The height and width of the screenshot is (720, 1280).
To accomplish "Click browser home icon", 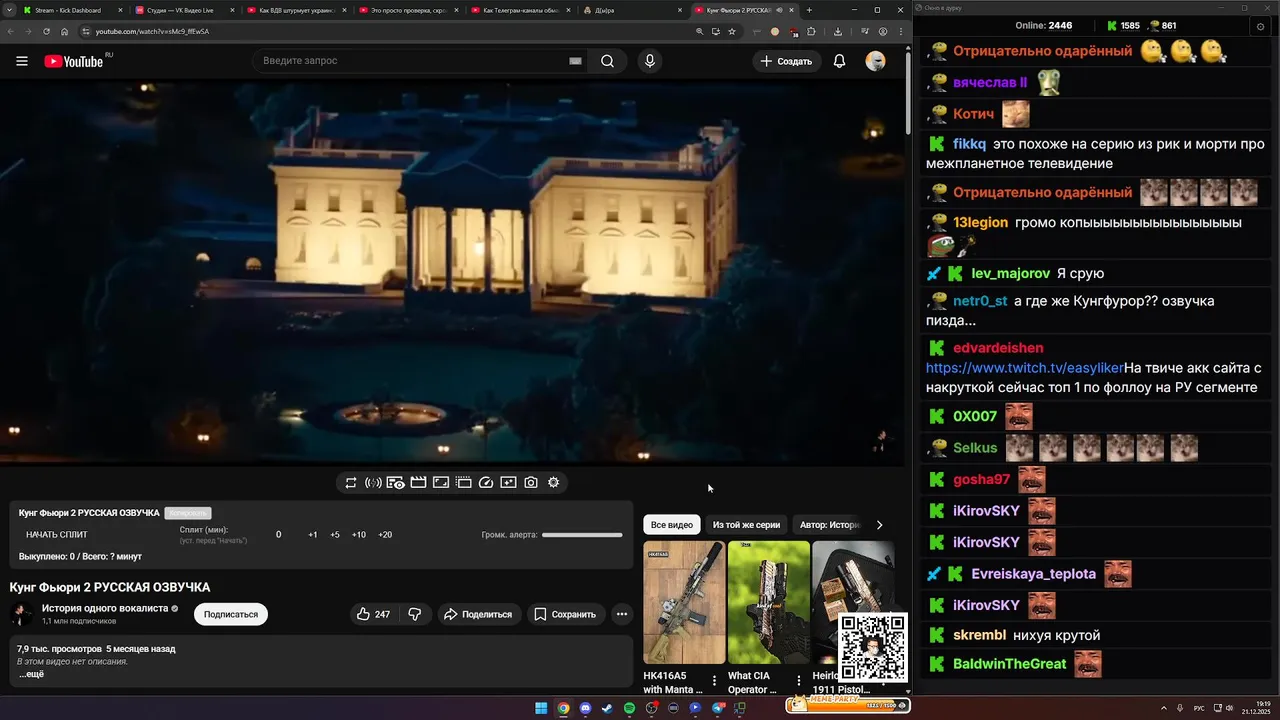I will tap(65, 31).
